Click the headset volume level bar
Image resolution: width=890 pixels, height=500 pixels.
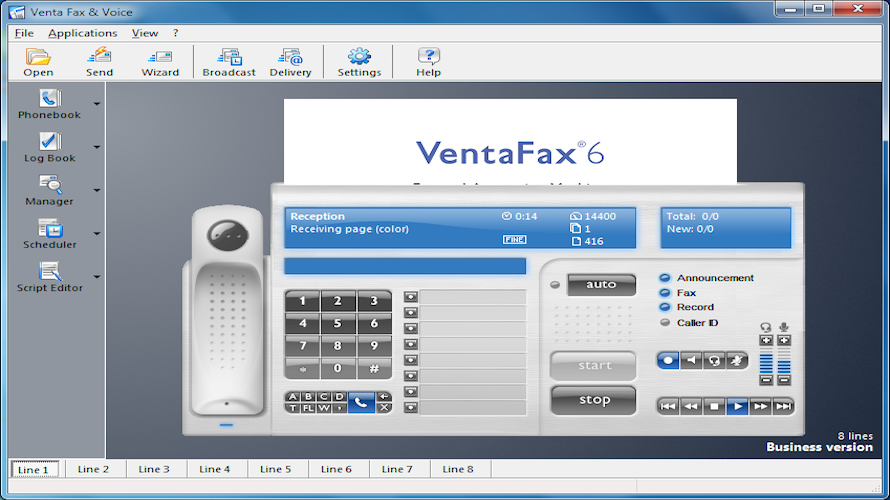tap(766, 360)
